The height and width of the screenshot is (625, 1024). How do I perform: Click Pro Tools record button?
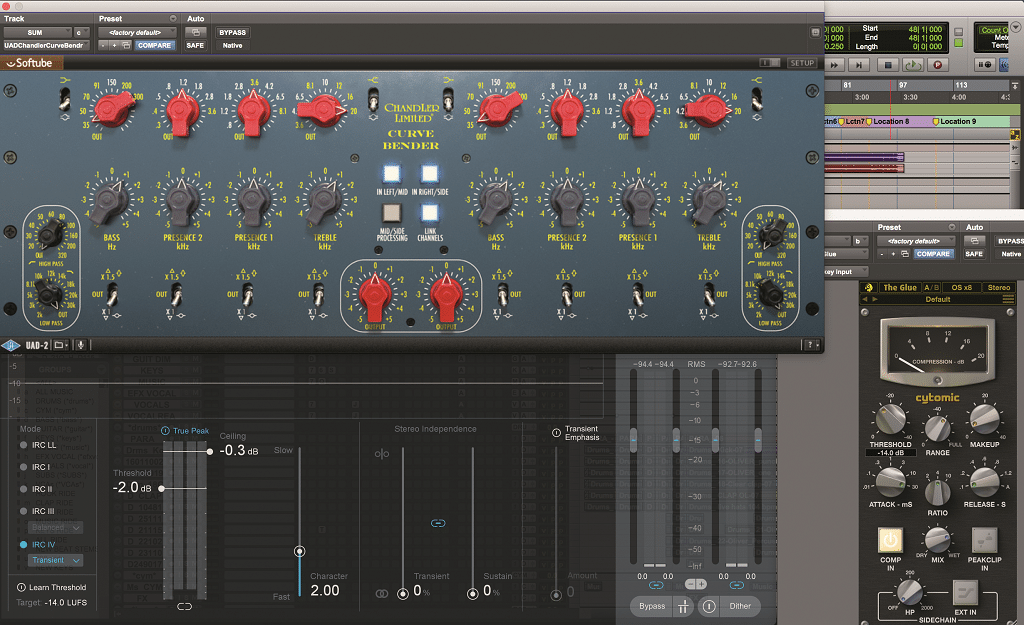(937, 65)
